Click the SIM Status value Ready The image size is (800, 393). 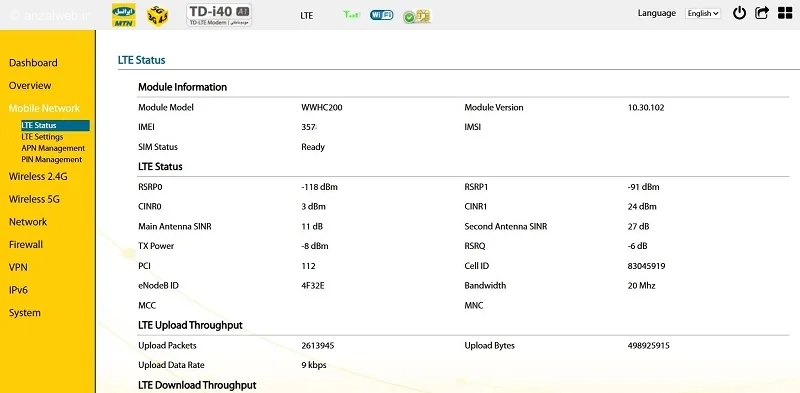click(313, 147)
